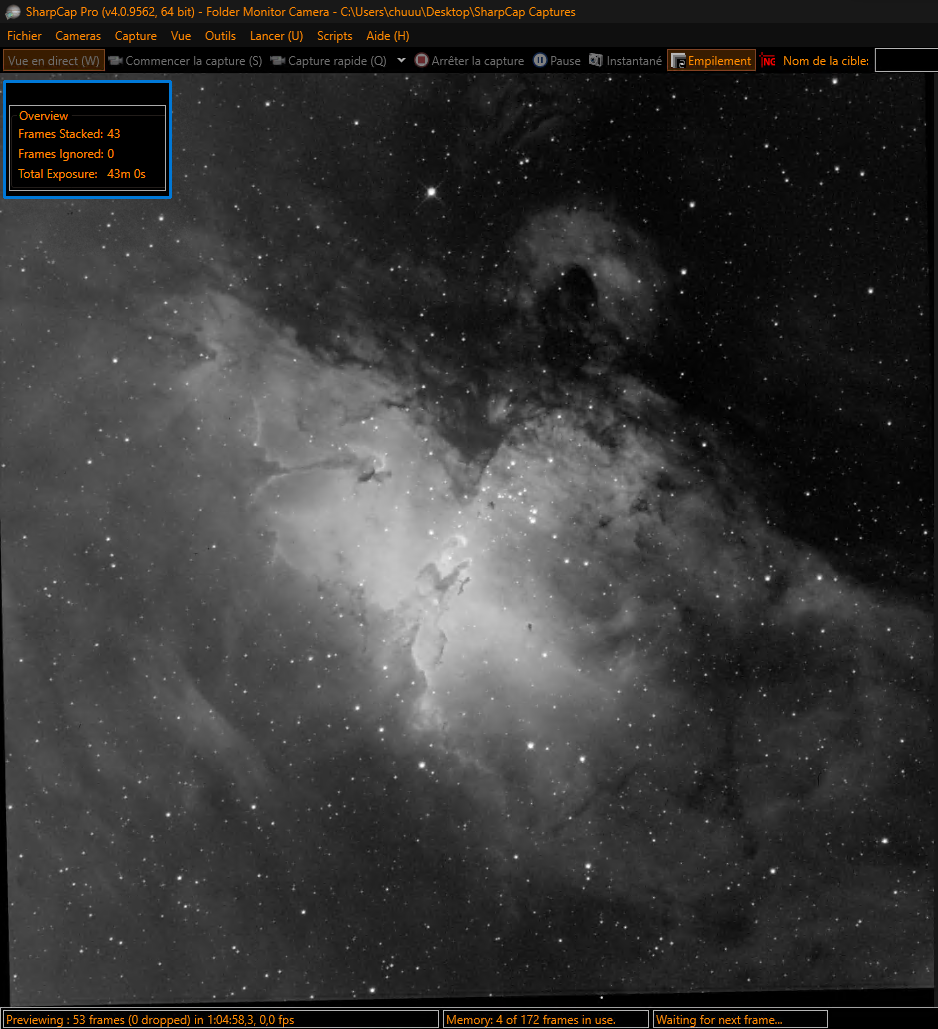Open the Lancer (U) menu
Screen dimensions: 938x1029
276,36
